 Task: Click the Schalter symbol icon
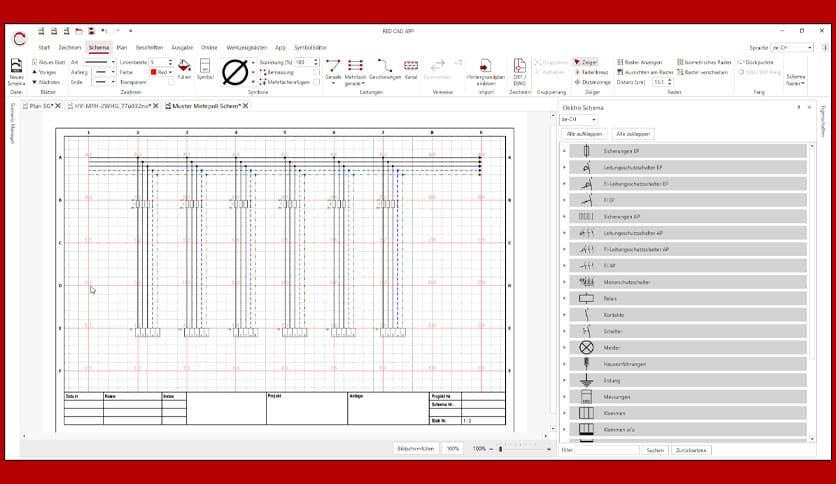coord(586,332)
